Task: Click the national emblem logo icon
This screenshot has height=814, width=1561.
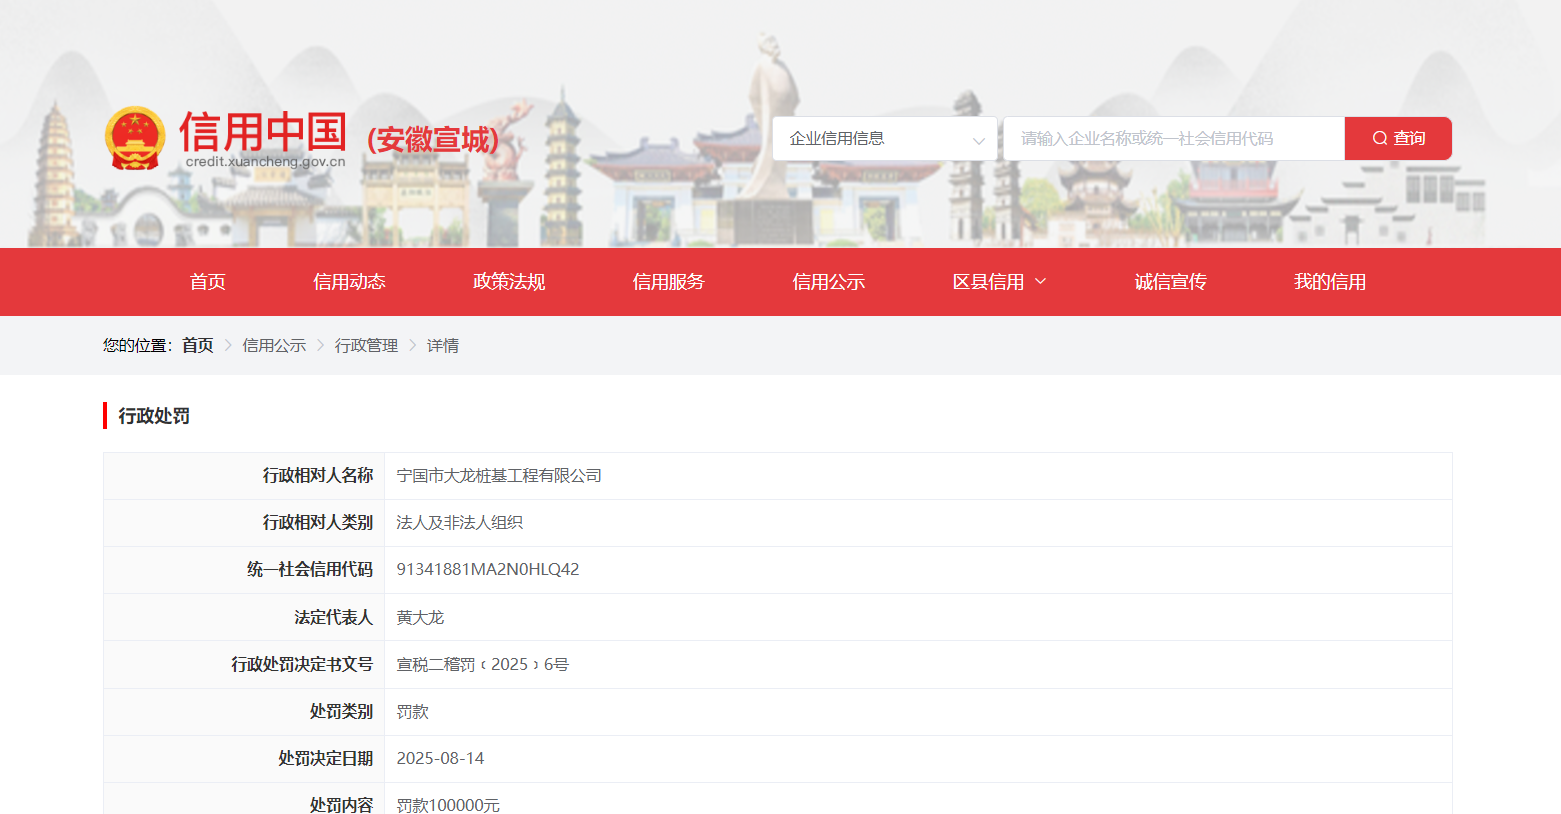Action: pos(135,138)
